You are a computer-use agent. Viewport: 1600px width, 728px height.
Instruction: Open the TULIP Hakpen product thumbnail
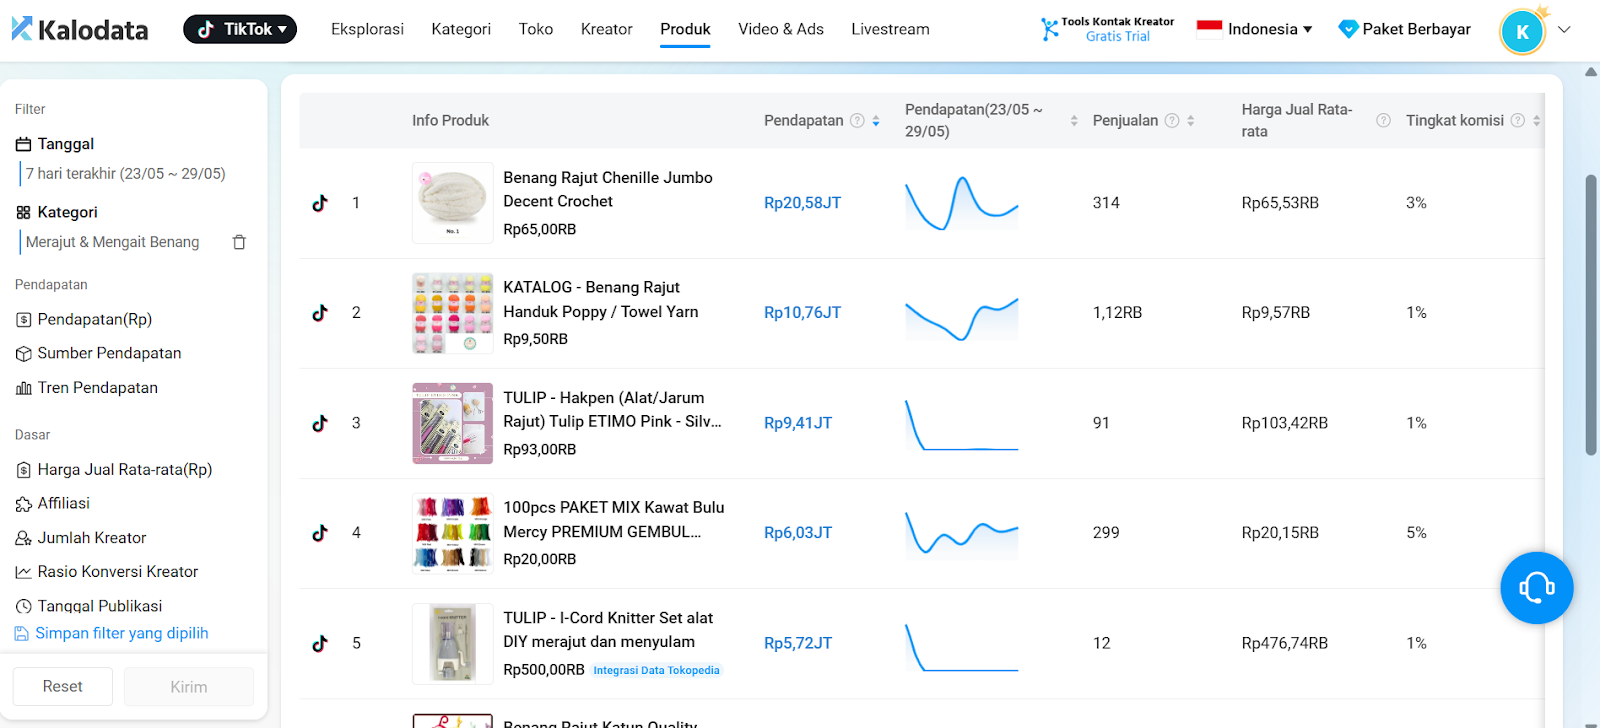453,423
